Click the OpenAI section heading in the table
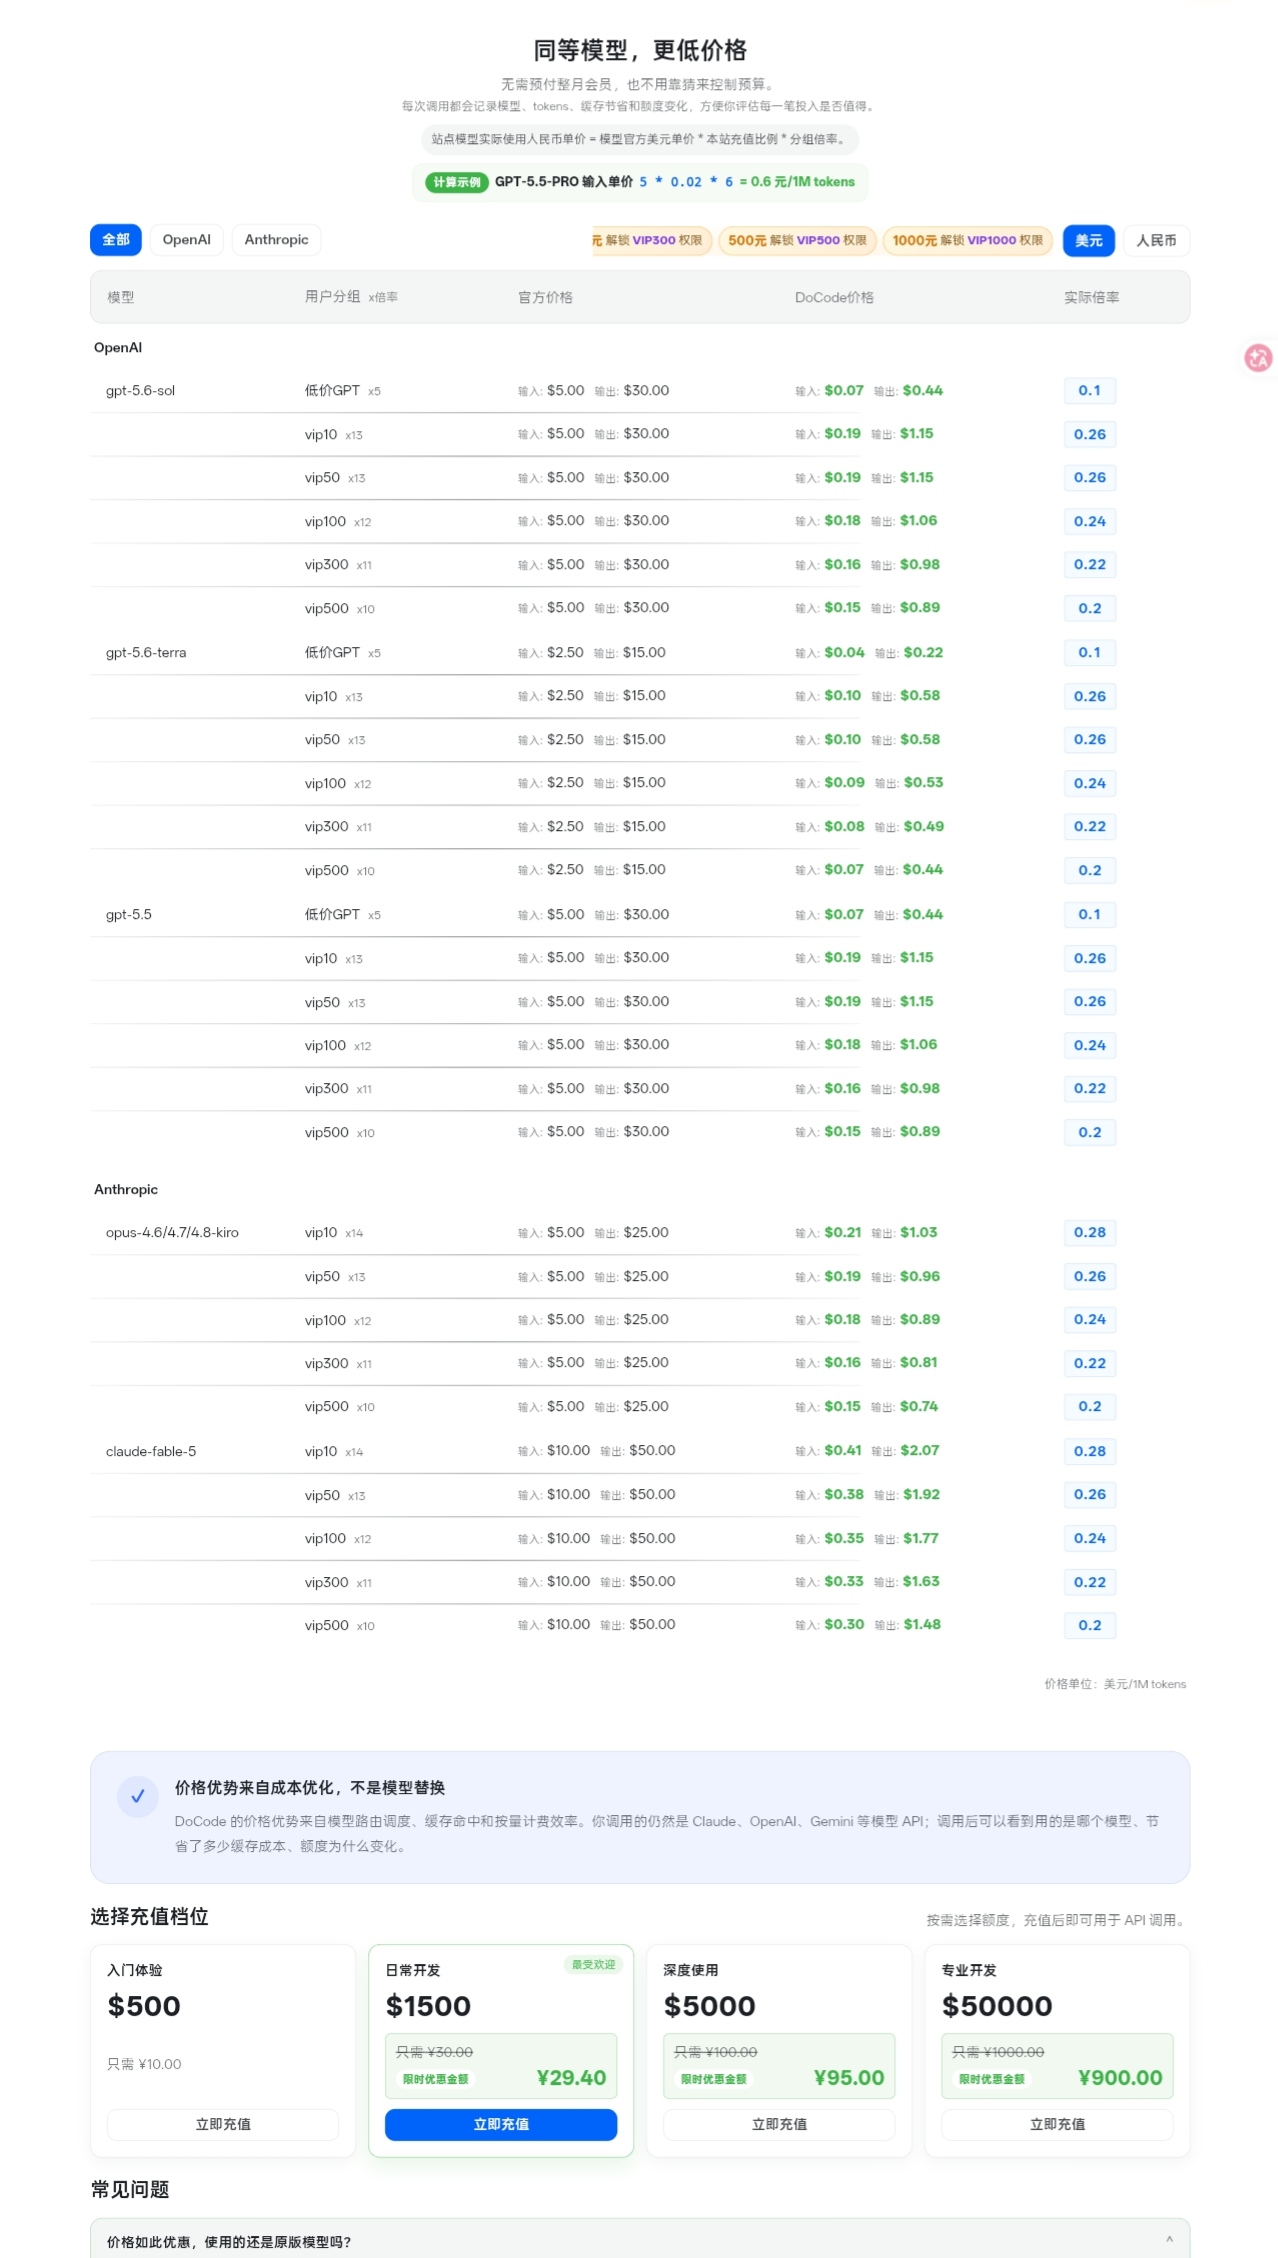 click(x=118, y=348)
